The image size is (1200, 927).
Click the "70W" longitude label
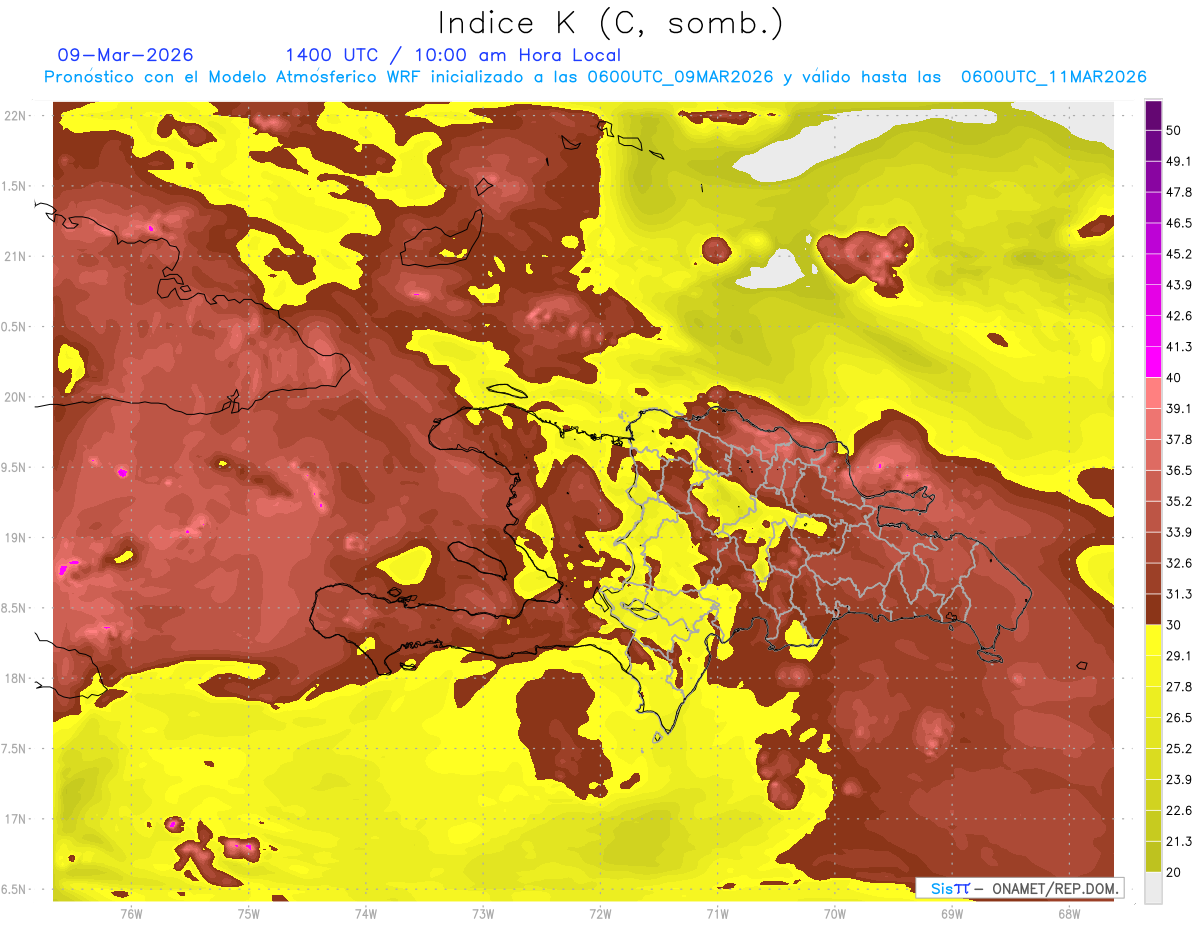pyautogui.click(x=835, y=913)
